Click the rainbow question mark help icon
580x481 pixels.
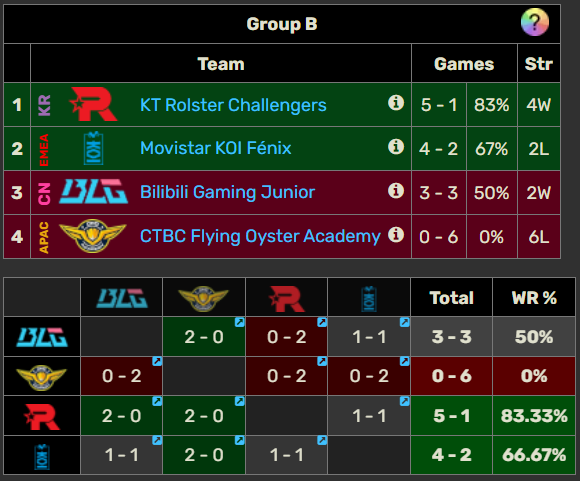coord(535,22)
